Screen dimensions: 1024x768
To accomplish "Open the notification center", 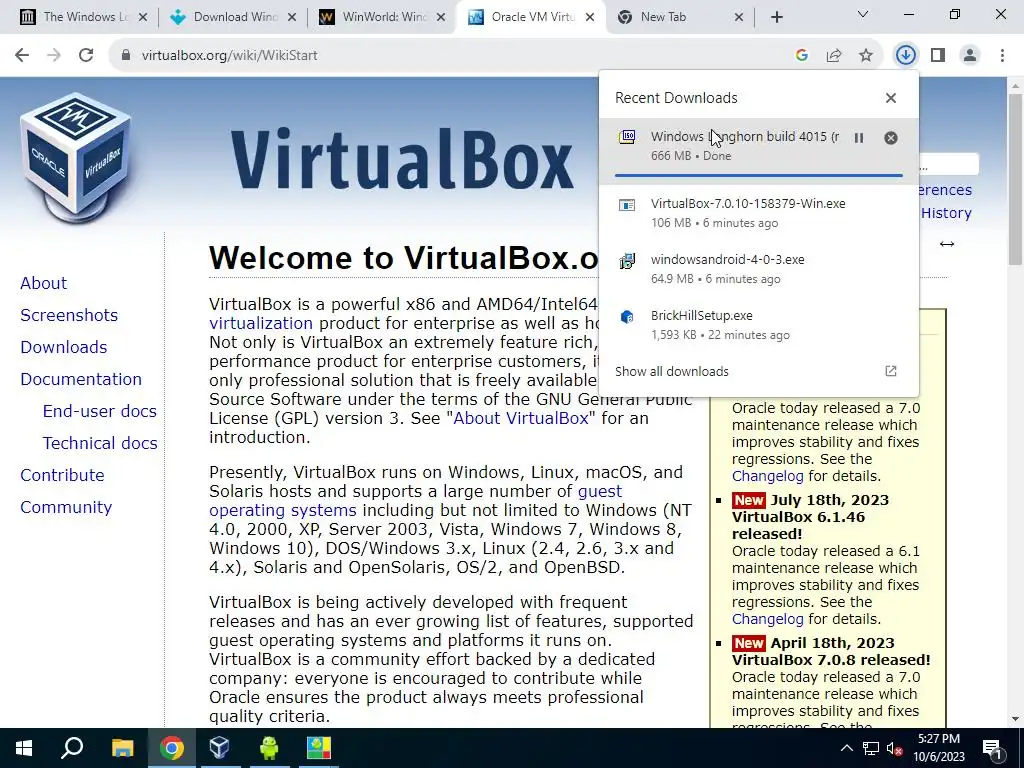I will [x=993, y=748].
